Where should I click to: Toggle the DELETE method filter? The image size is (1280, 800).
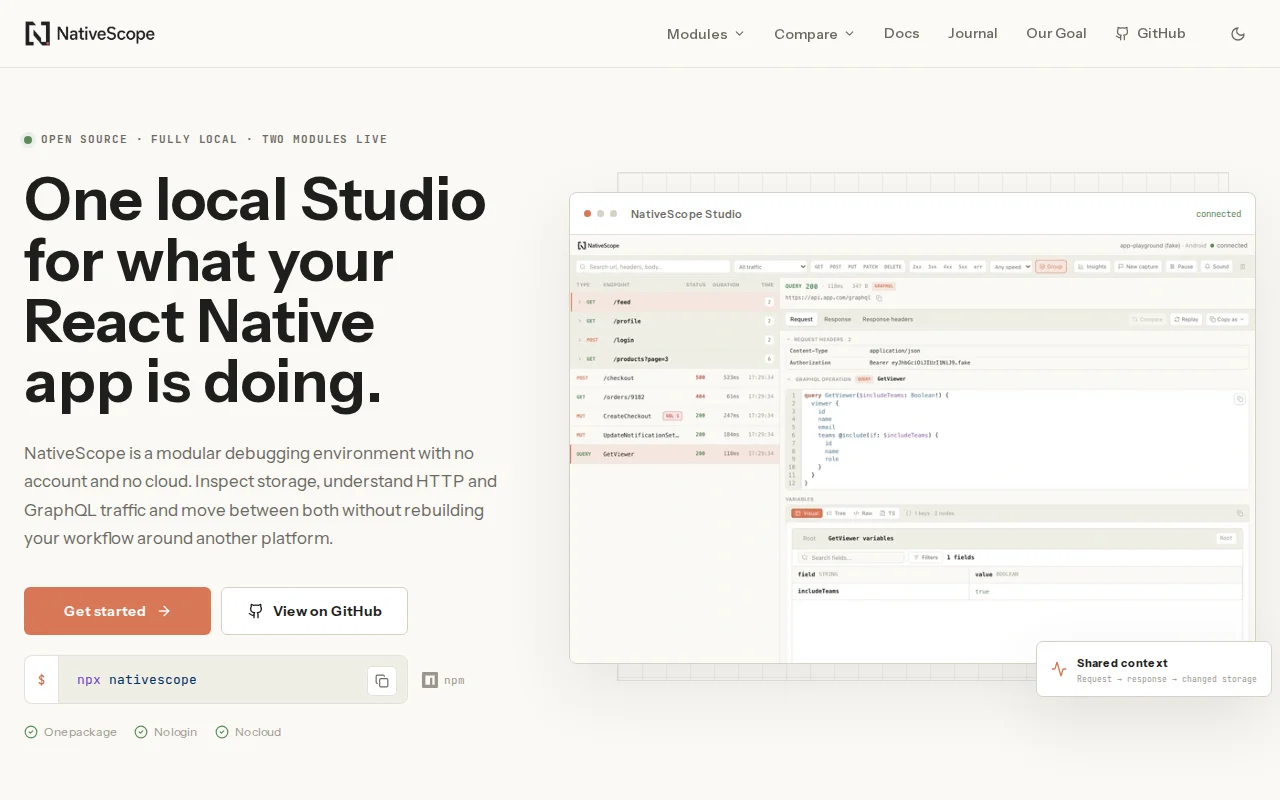tap(892, 267)
